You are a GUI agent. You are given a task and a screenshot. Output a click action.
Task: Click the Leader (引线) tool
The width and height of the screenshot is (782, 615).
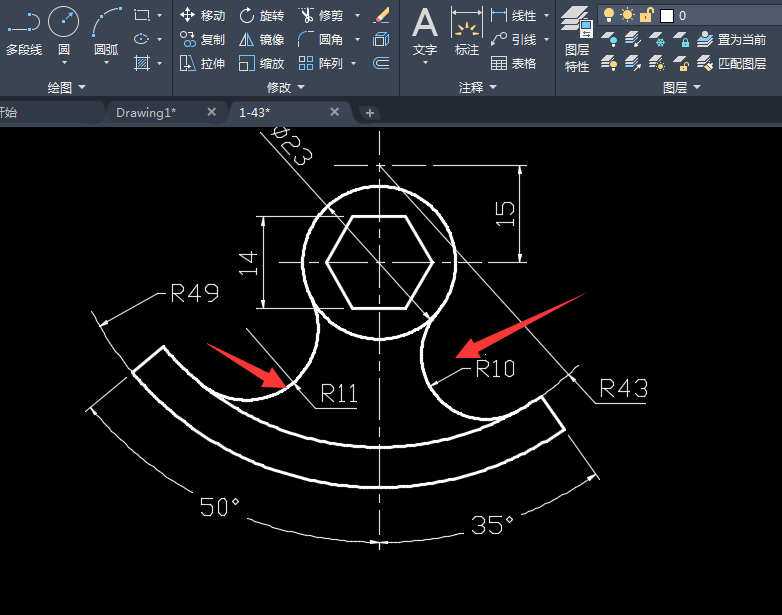[x=514, y=39]
